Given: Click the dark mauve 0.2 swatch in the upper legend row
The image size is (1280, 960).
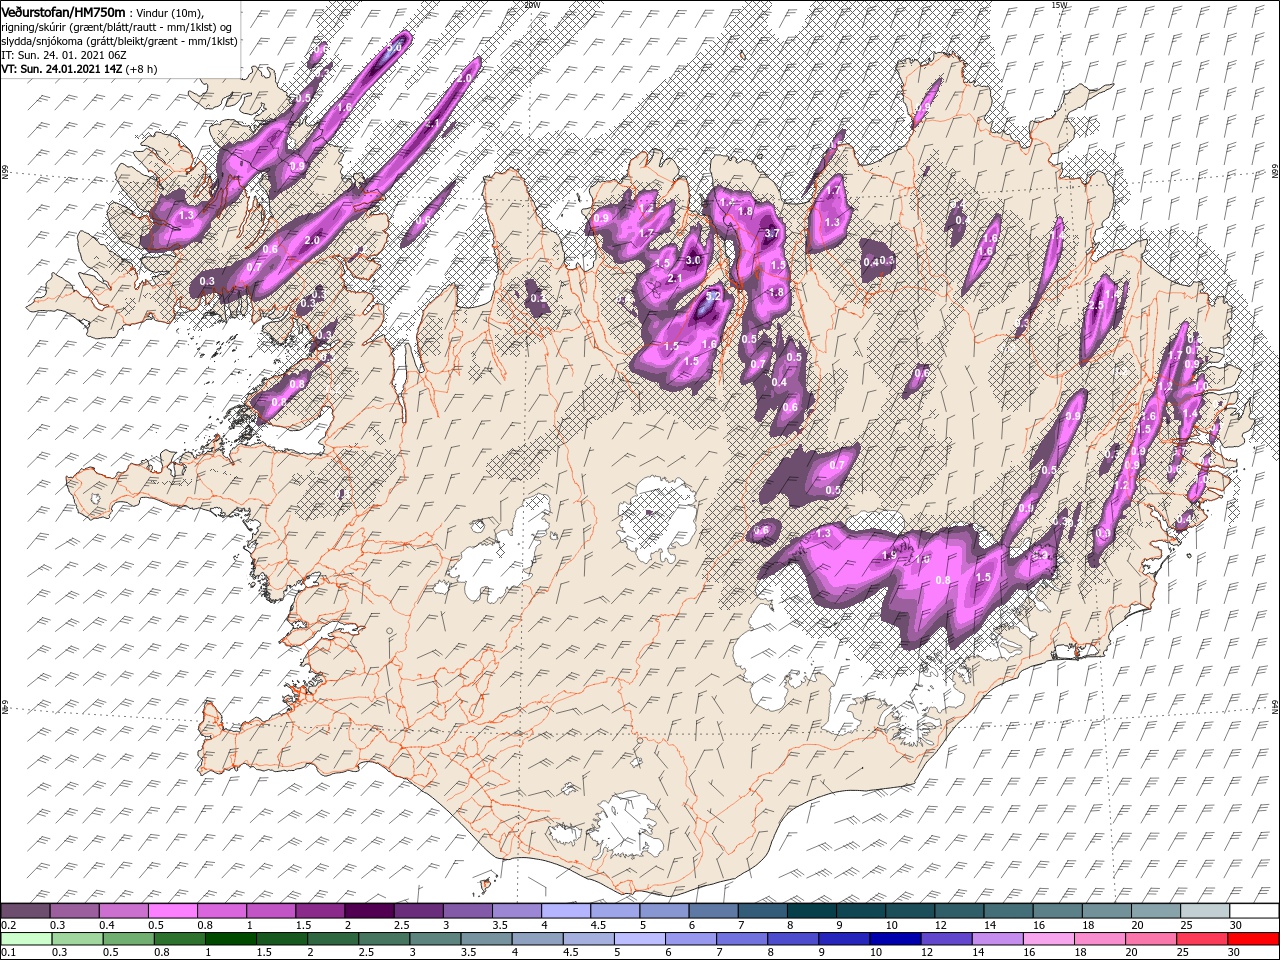Looking at the screenshot, I should coord(25,911).
